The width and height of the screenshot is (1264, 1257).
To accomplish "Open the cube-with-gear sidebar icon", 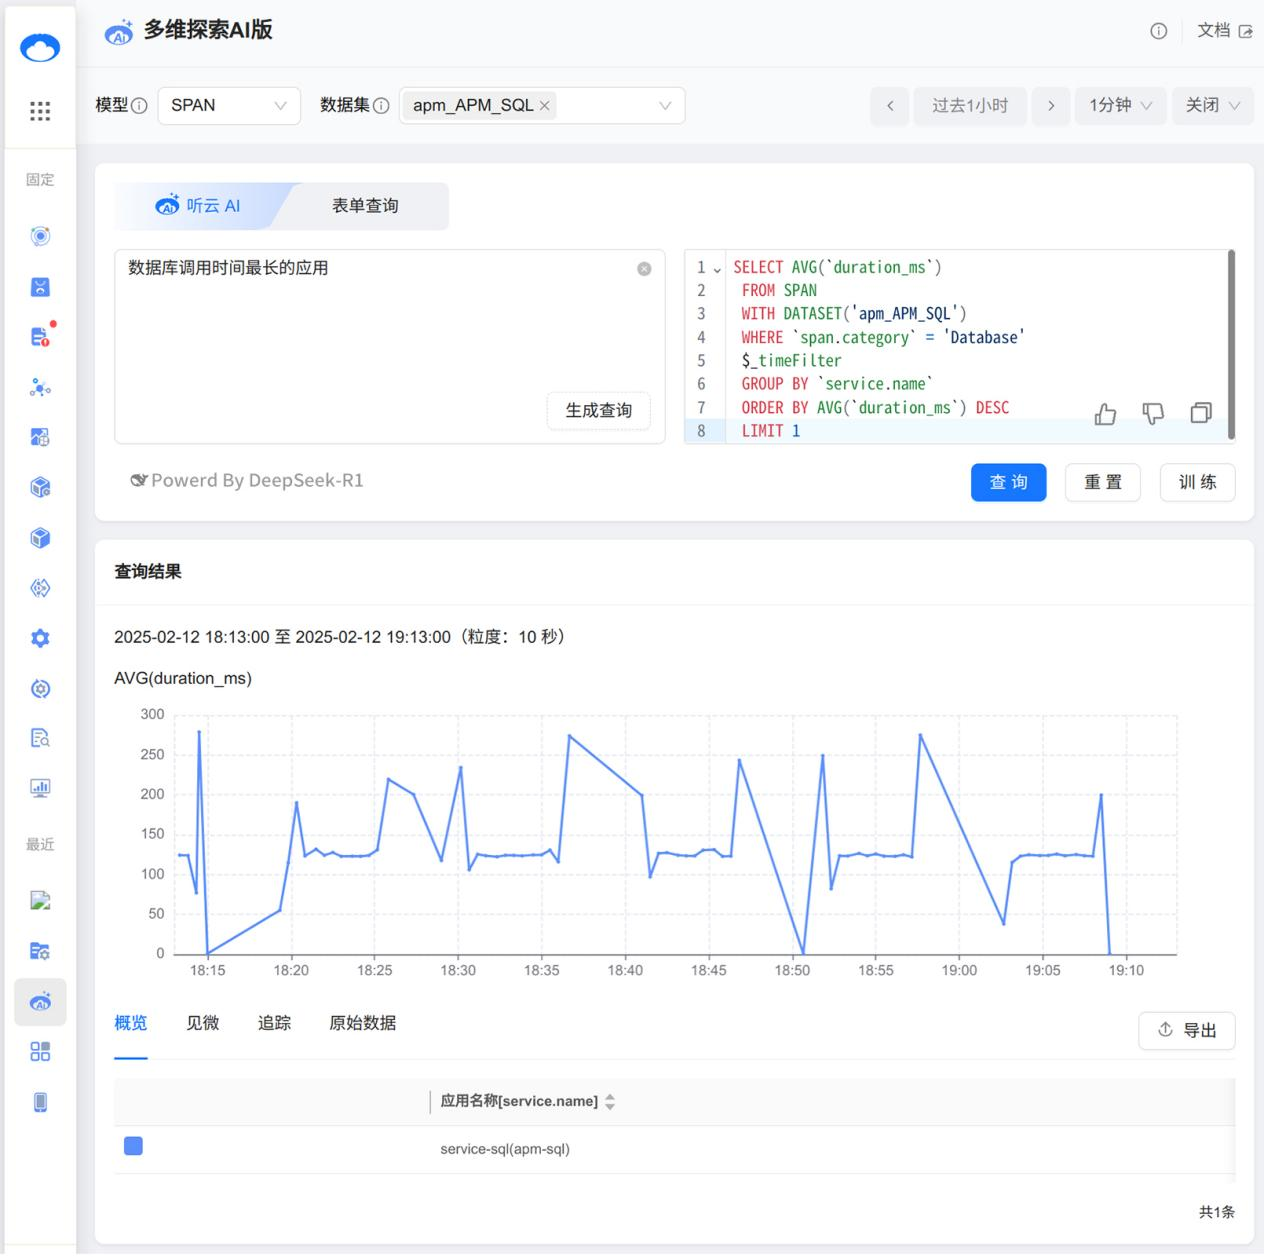I will pyautogui.click(x=40, y=487).
